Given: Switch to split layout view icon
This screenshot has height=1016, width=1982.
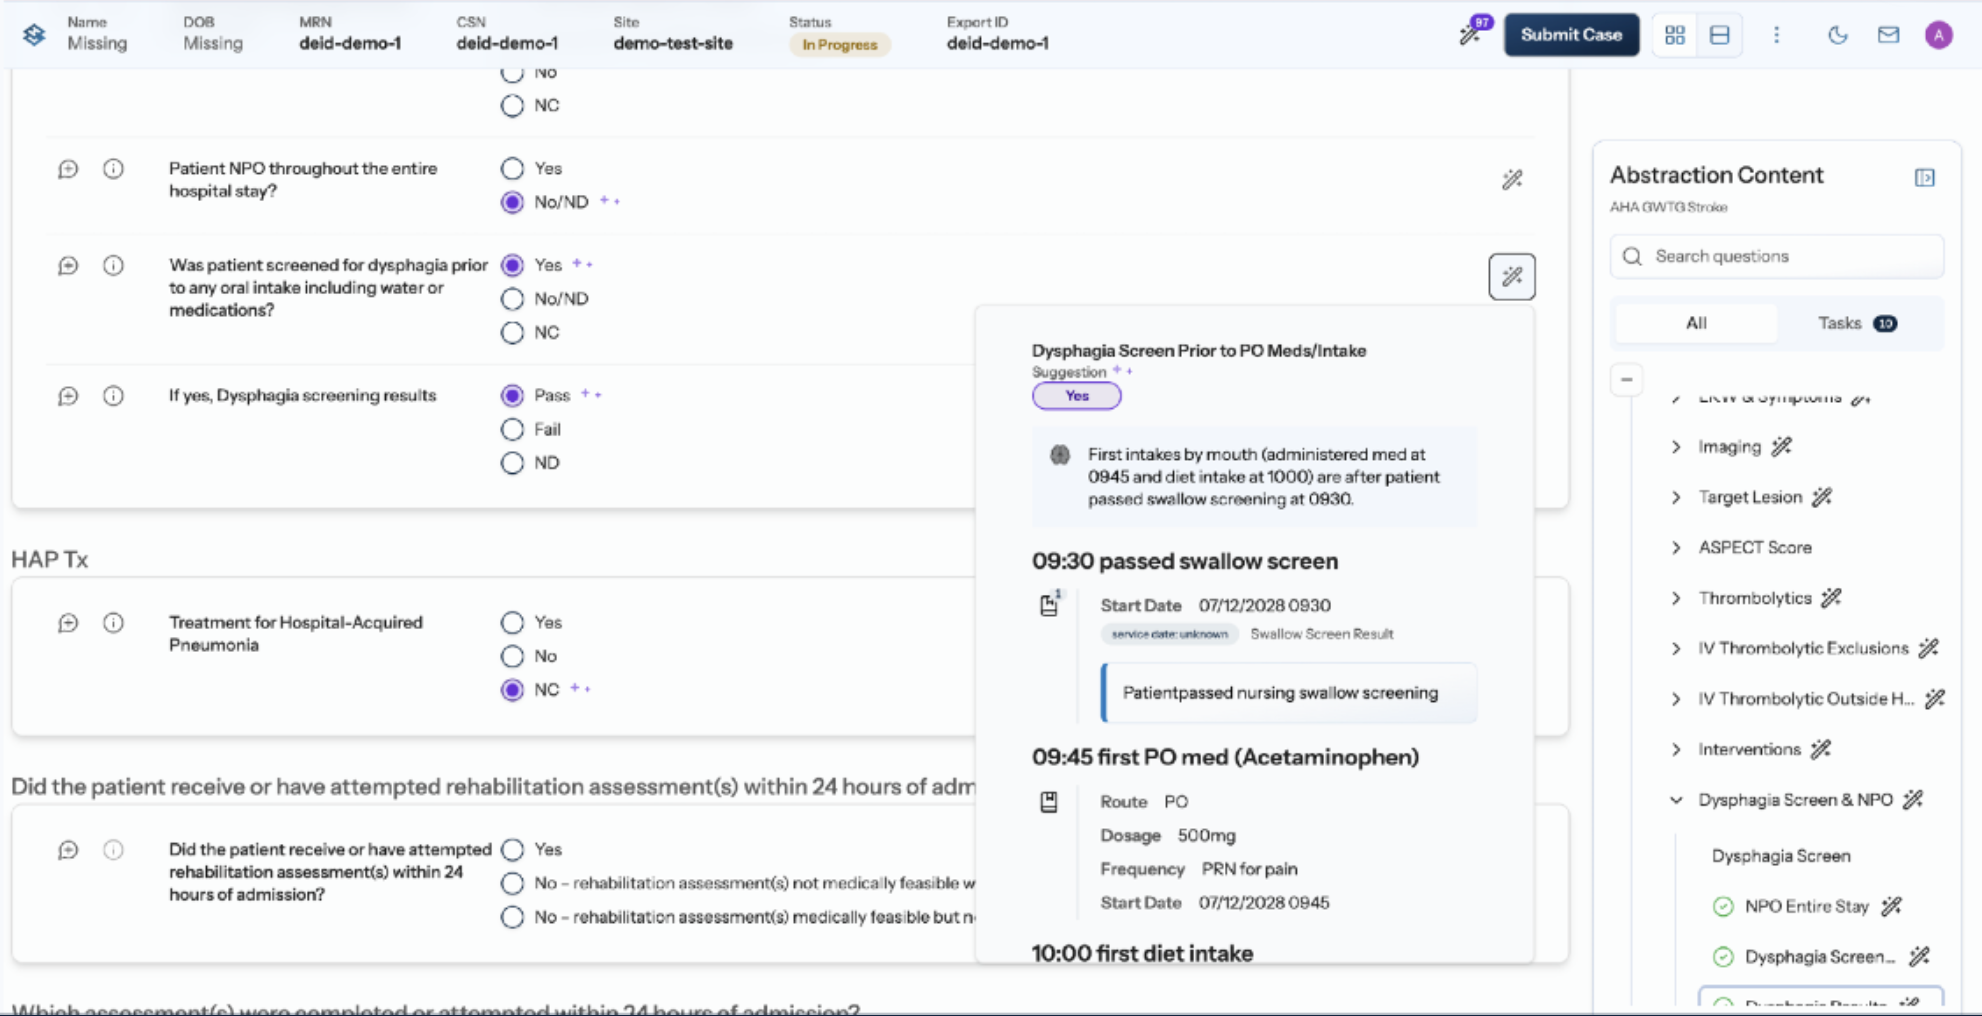Looking at the screenshot, I should (x=1719, y=34).
